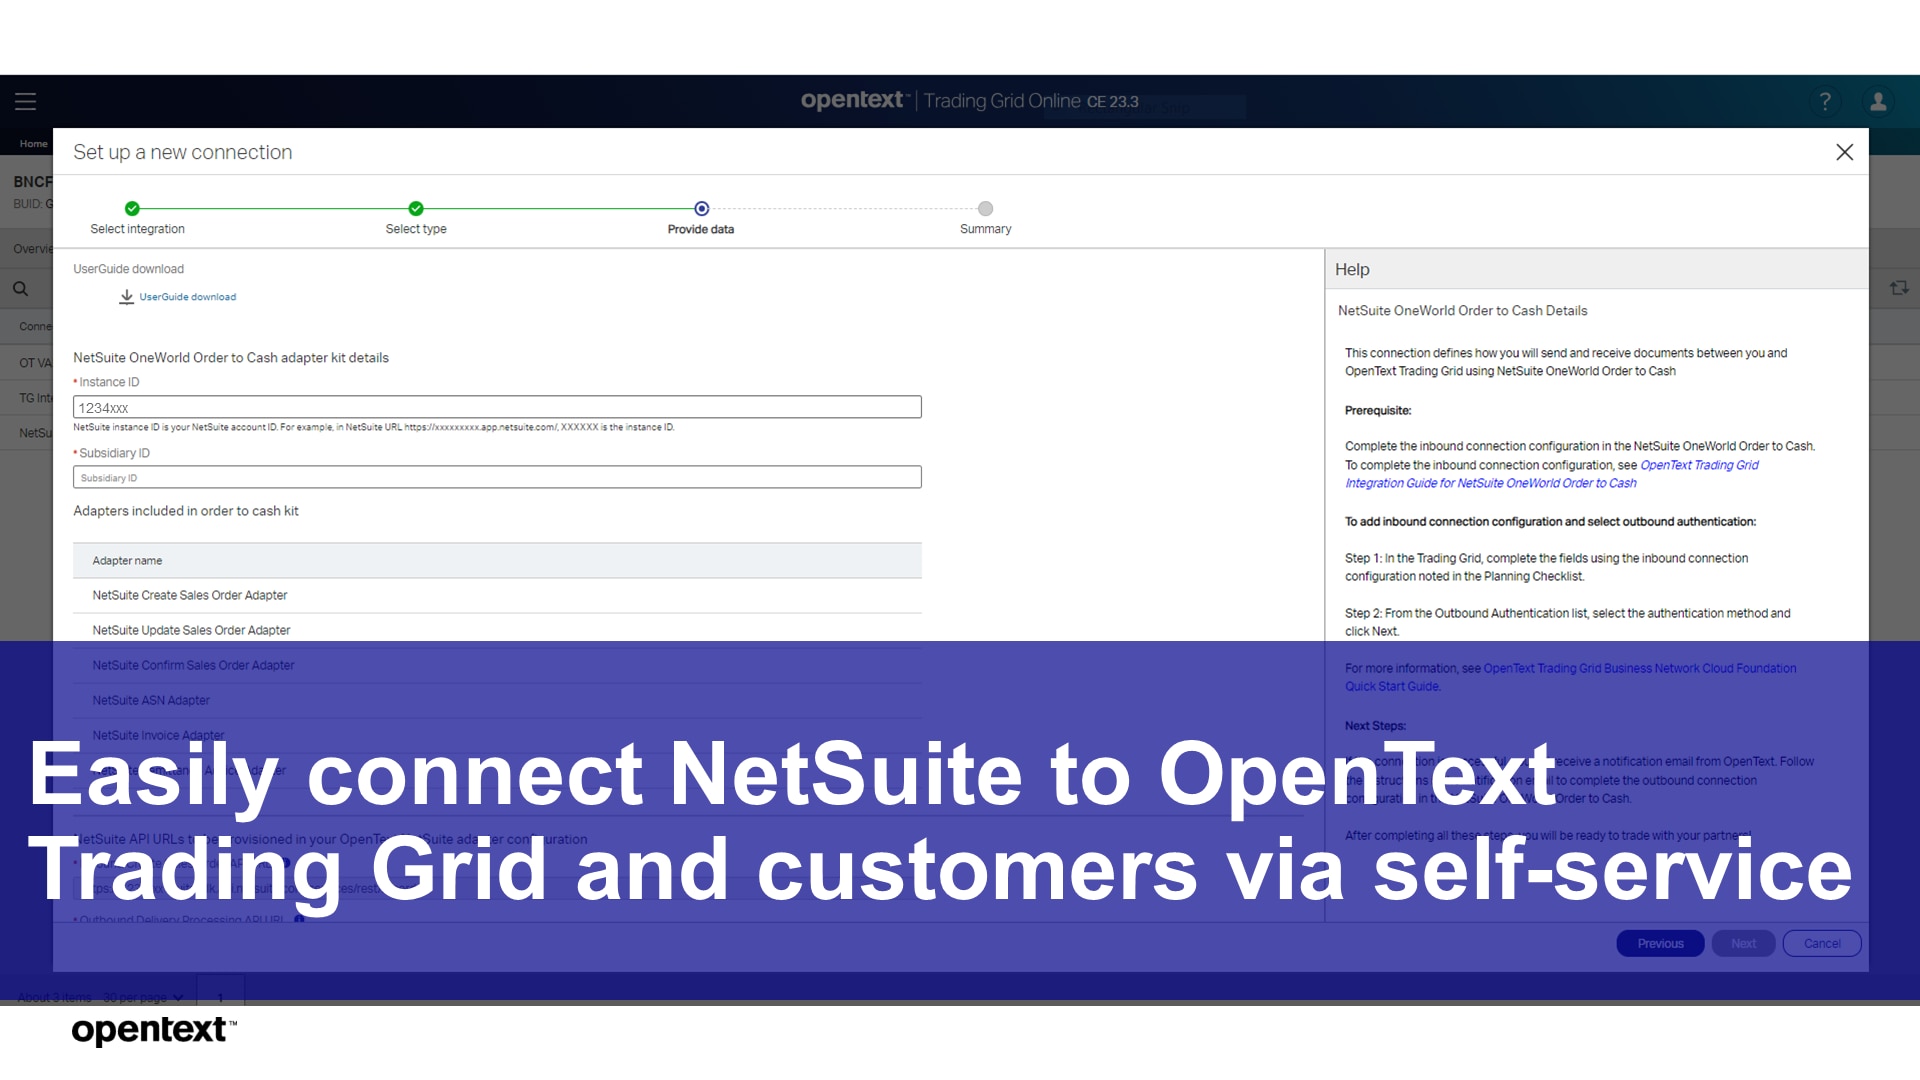Click the help question mark icon
The image size is (1920, 1080).
1825,101
